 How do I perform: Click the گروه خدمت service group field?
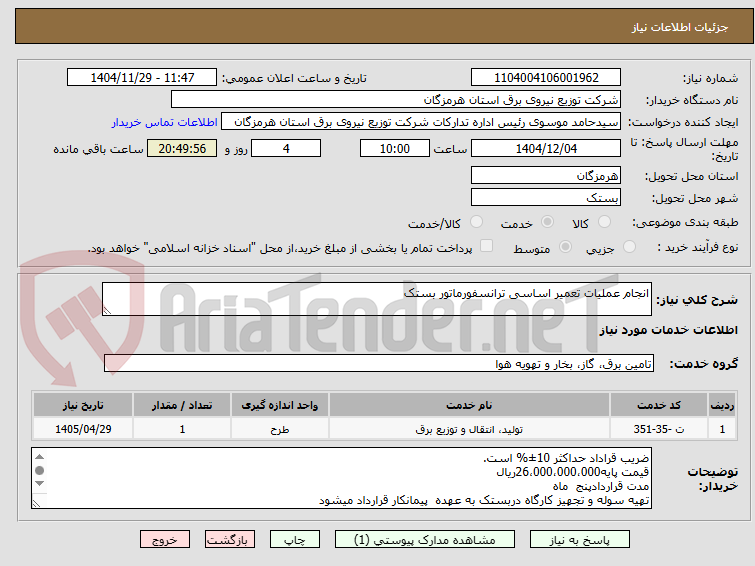point(378,363)
